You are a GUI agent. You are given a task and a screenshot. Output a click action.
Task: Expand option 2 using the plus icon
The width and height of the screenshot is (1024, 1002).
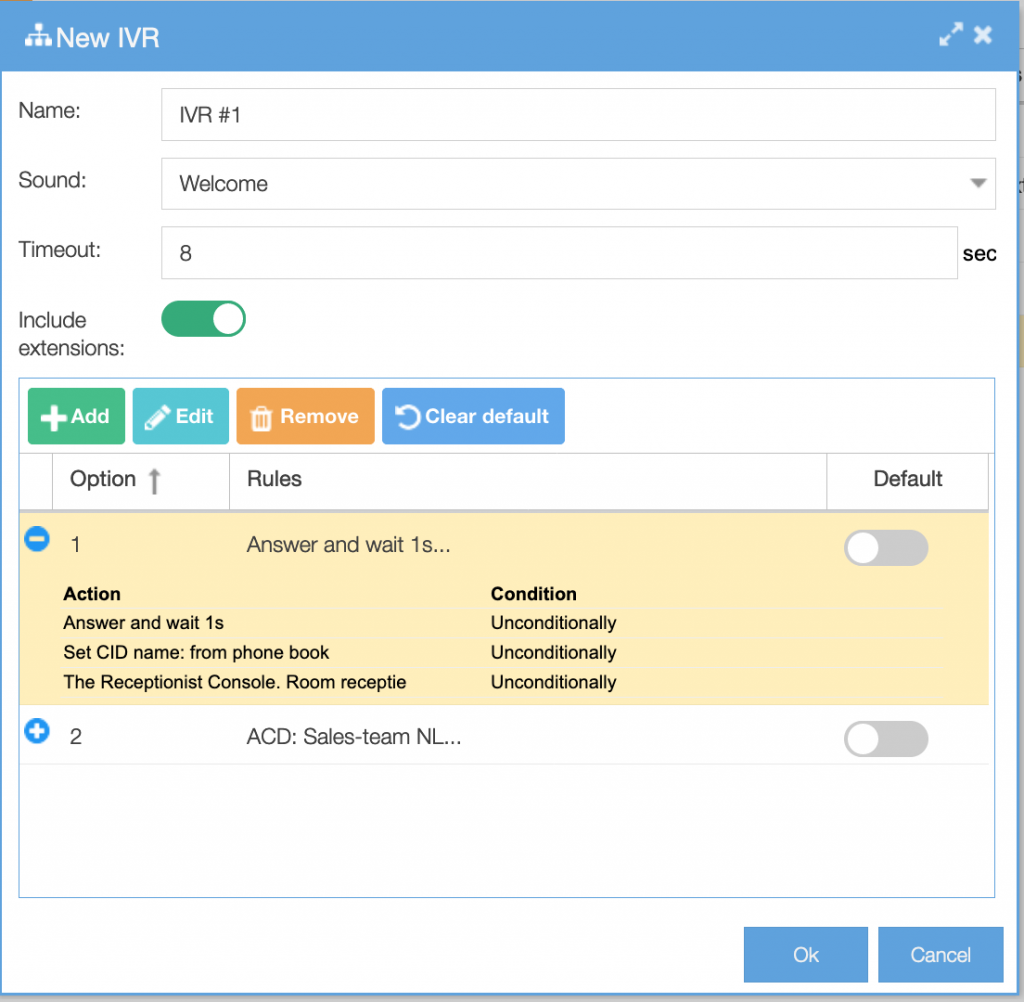(36, 731)
